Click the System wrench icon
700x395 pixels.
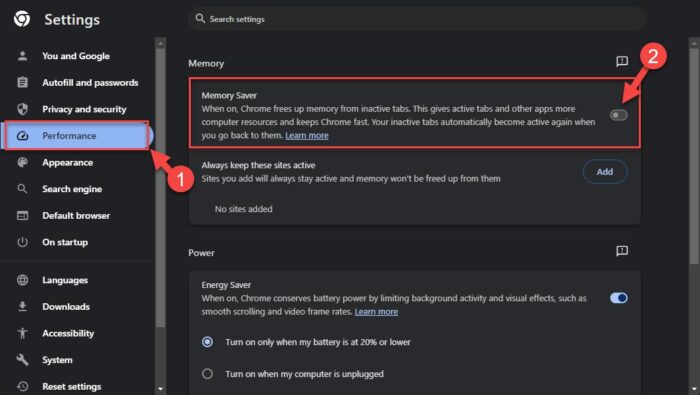(22, 360)
